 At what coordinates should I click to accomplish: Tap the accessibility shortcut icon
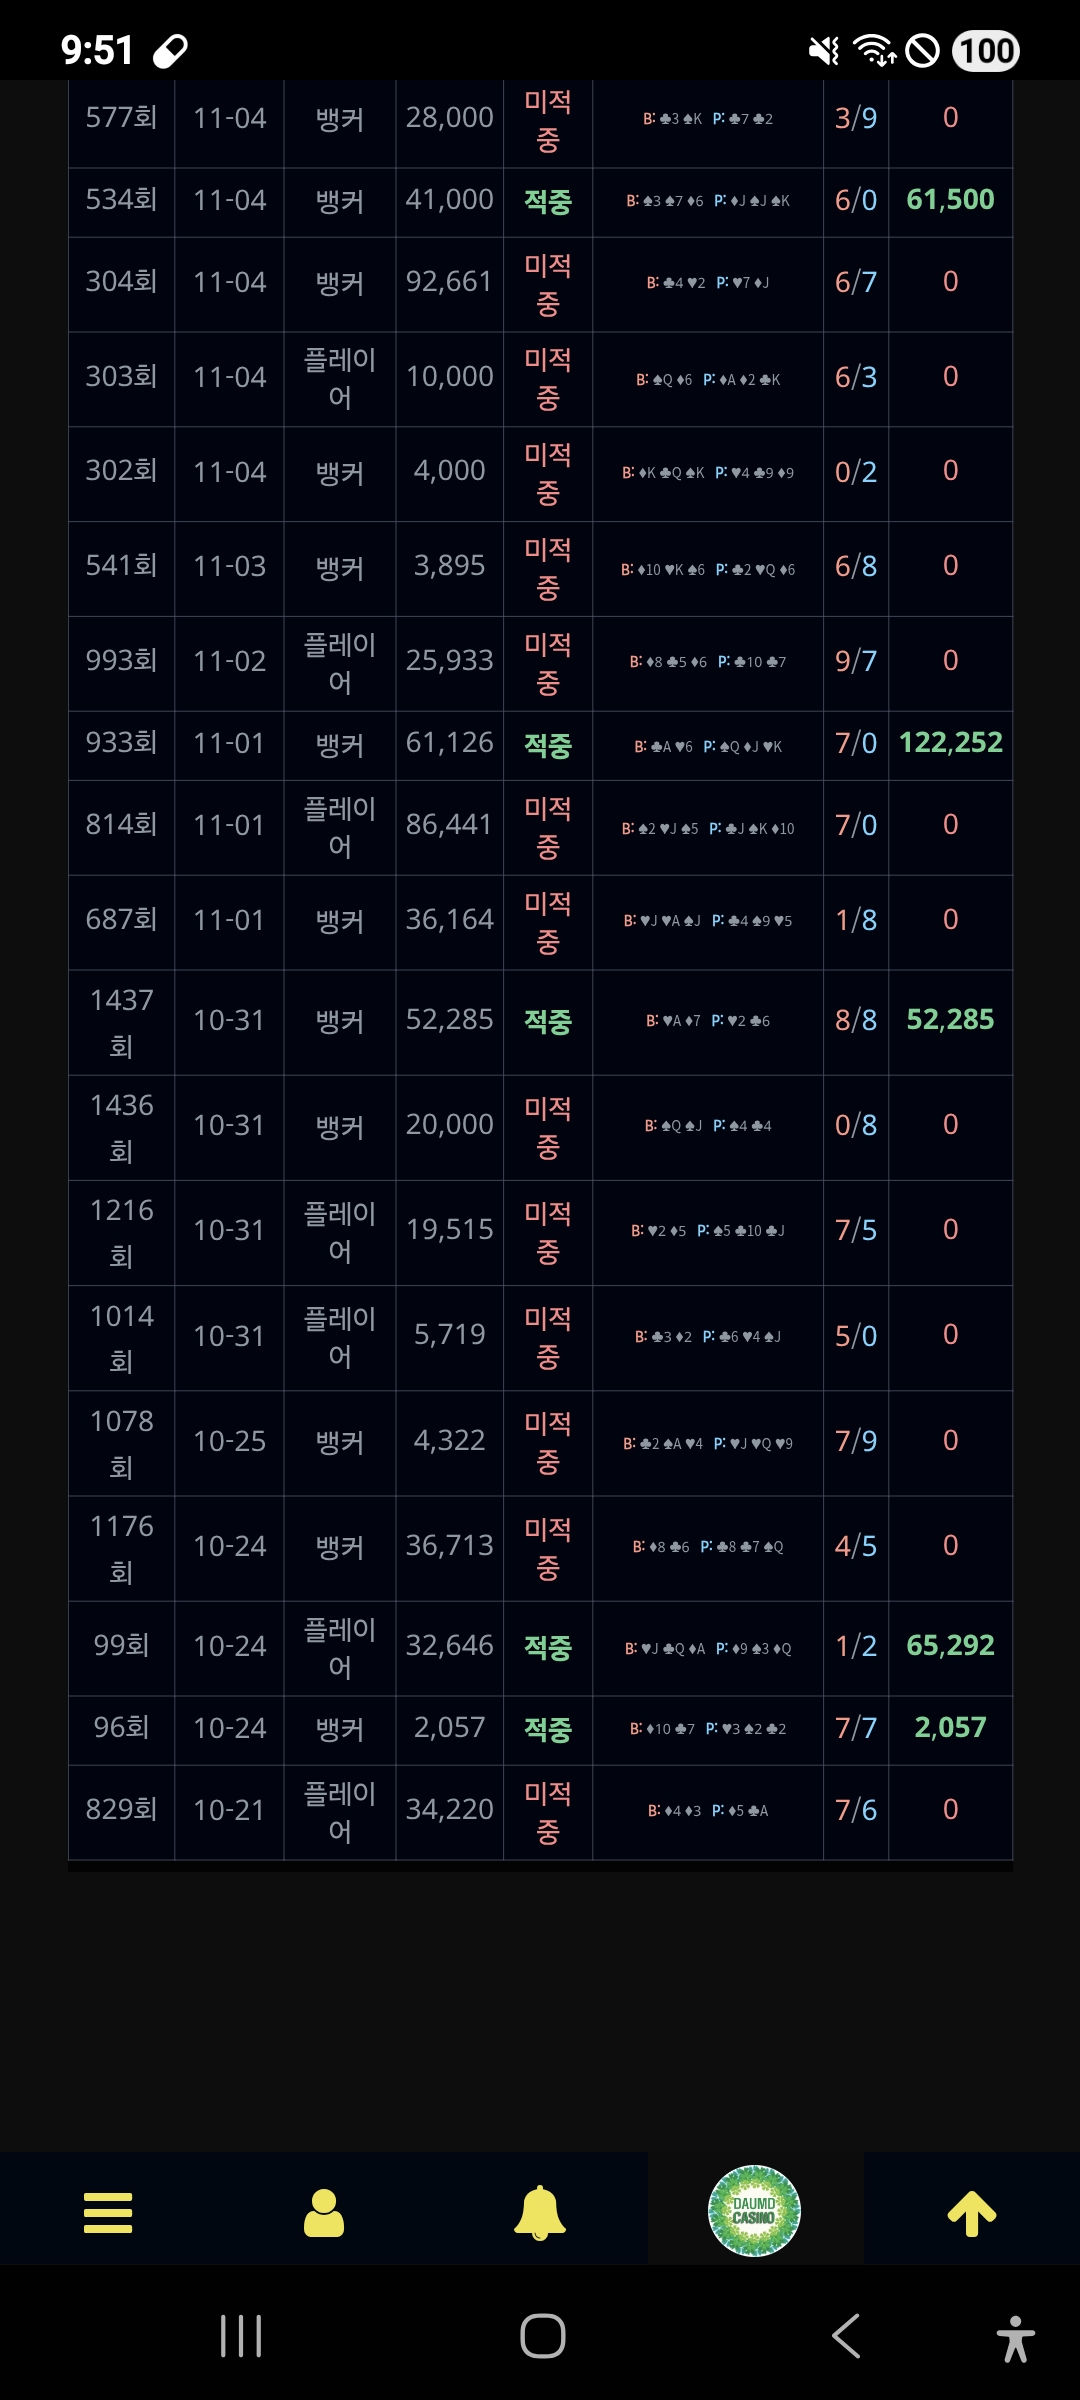pyautogui.click(x=1015, y=2338)
